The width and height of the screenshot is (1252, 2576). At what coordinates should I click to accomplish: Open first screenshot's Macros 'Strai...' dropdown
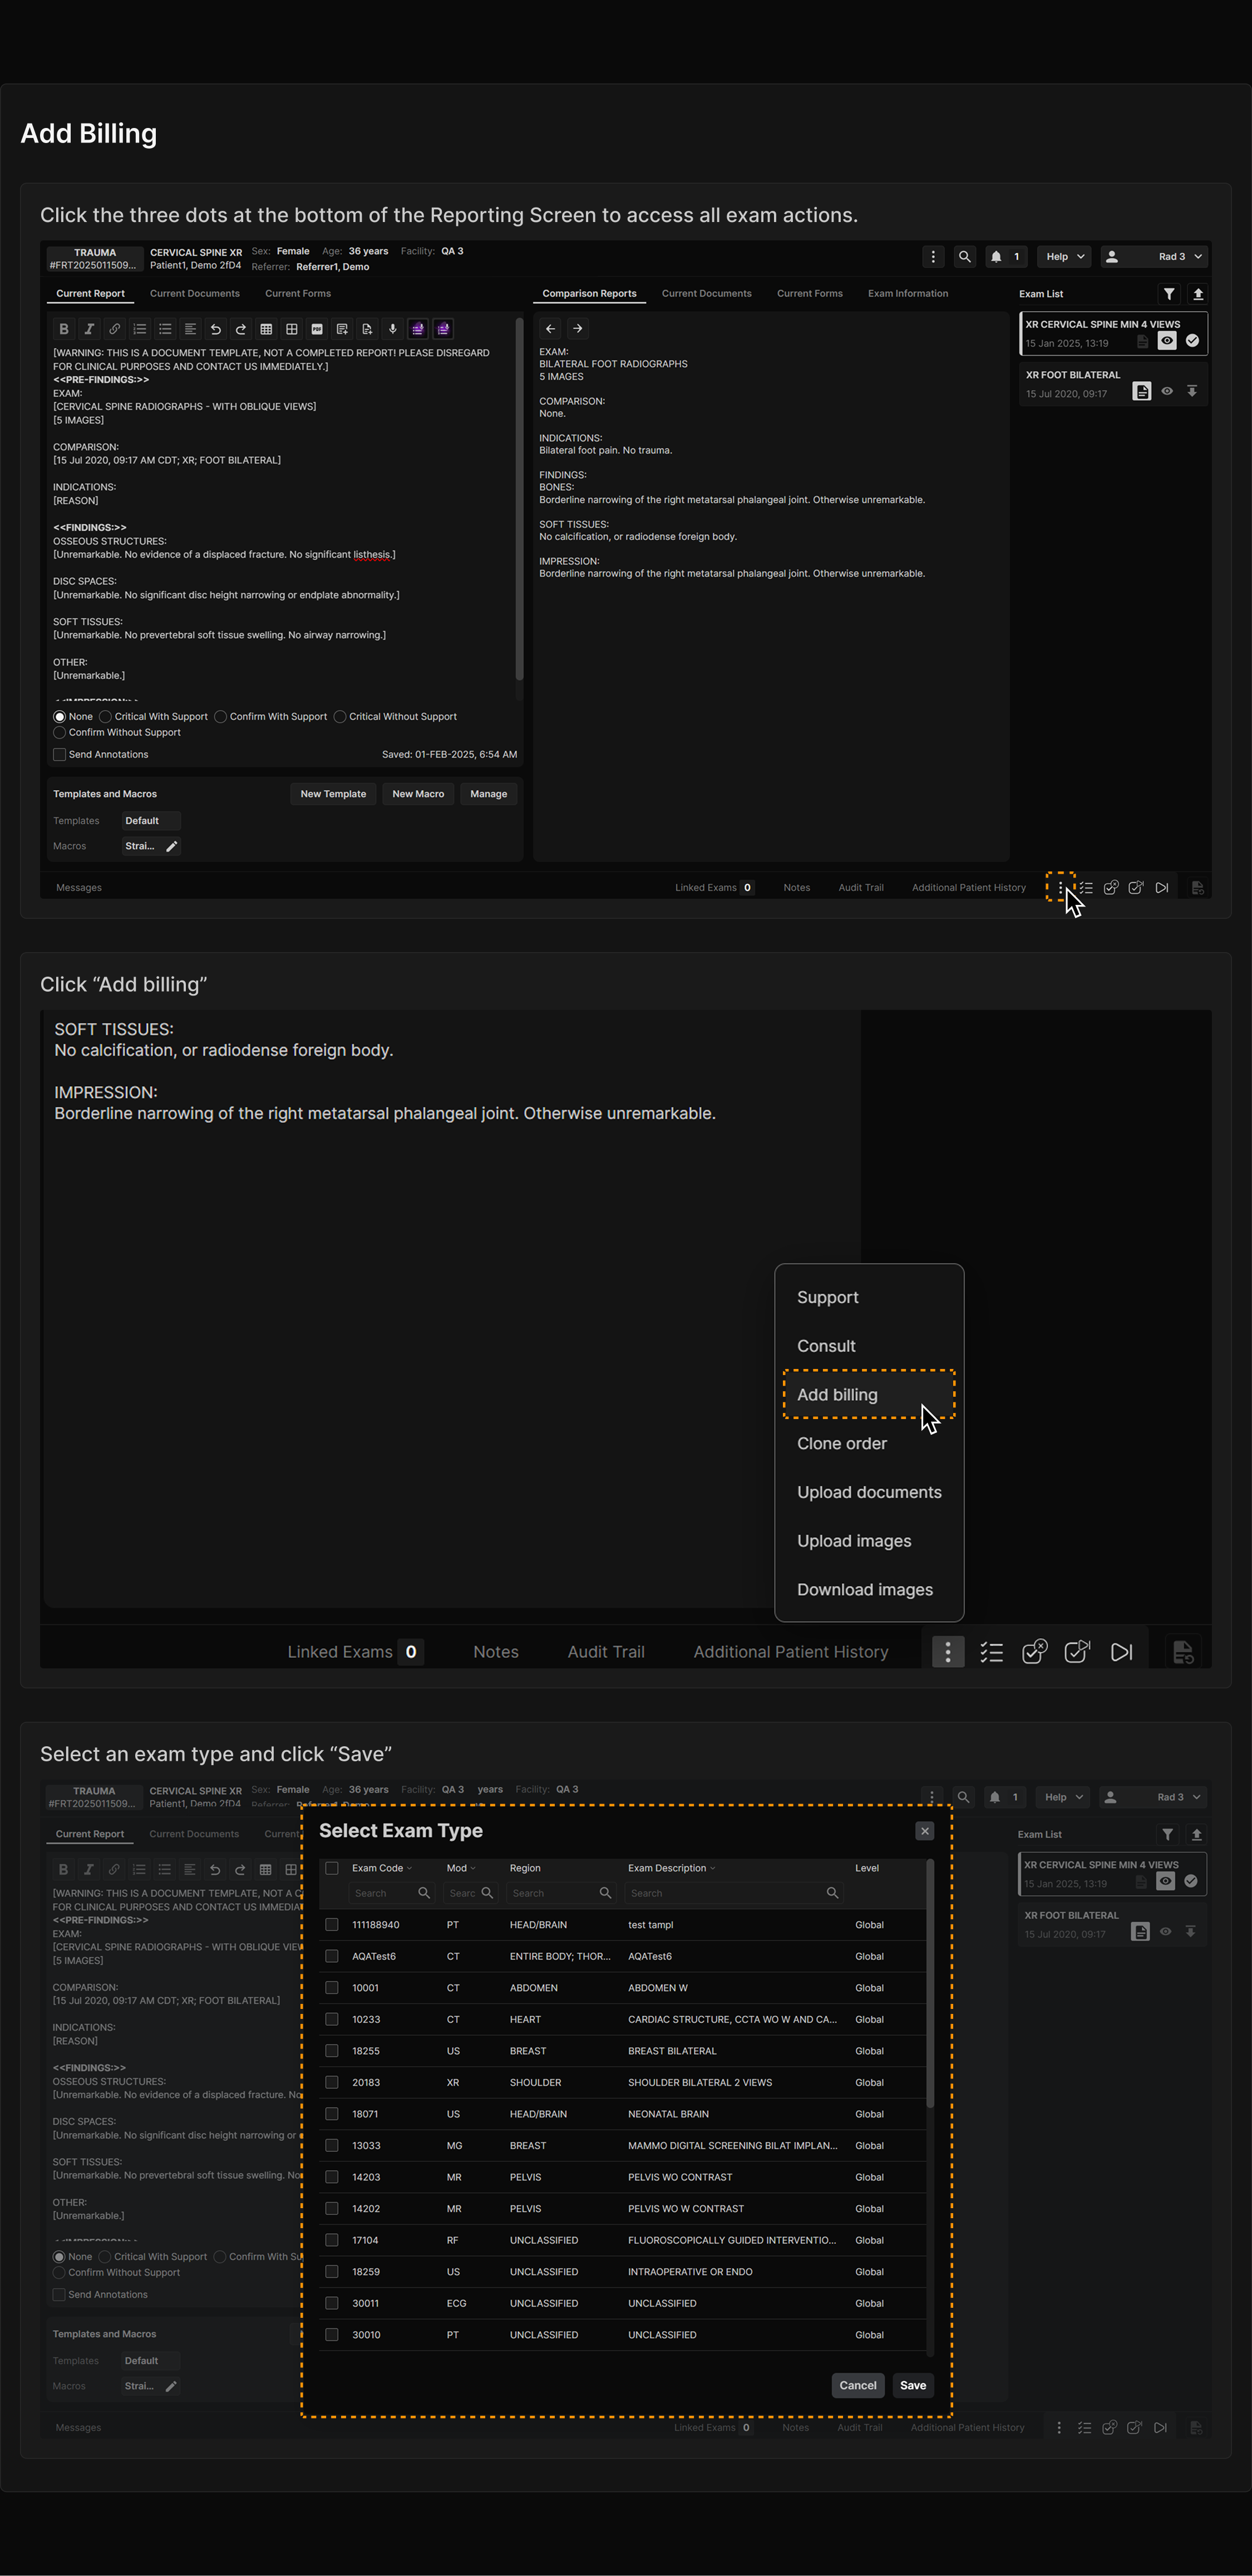141,846
